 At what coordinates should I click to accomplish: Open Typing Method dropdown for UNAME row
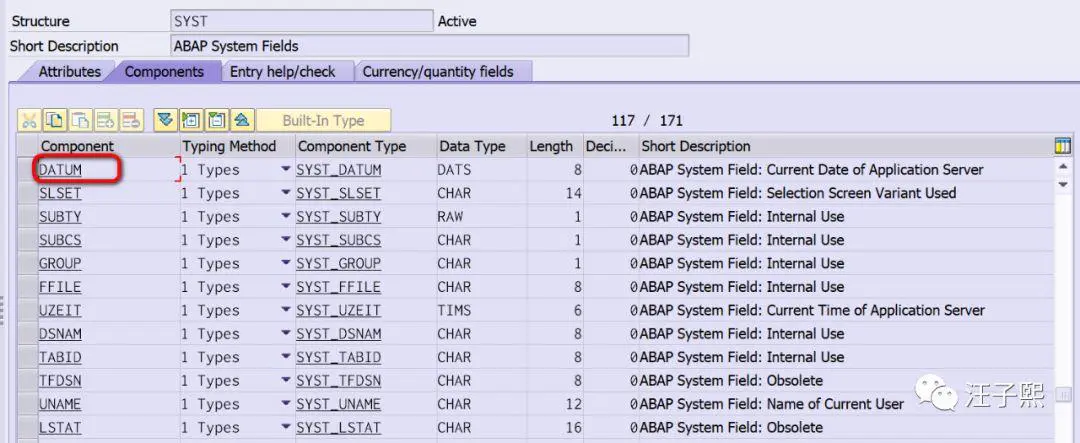tap(286, 405)
